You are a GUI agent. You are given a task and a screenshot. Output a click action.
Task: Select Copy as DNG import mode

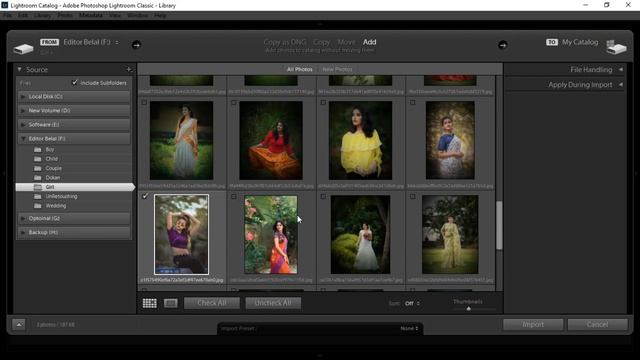(284, 42)
